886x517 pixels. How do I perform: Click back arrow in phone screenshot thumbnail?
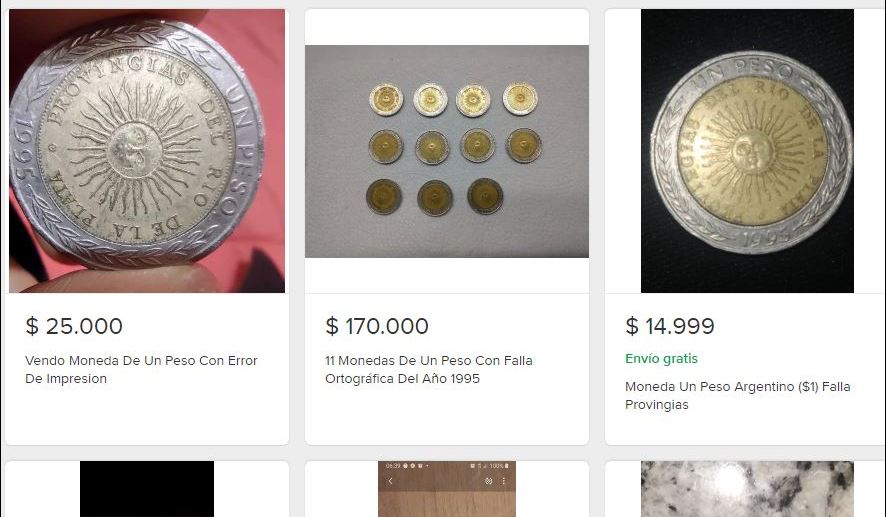pyautogui.click(x=390, y=481)
